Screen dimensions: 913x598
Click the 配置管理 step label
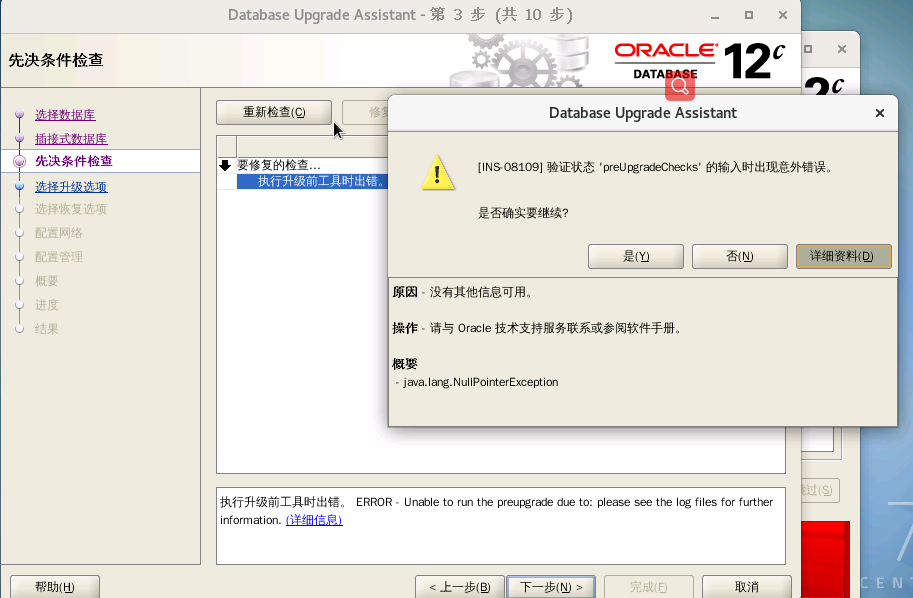click(59, 257)
